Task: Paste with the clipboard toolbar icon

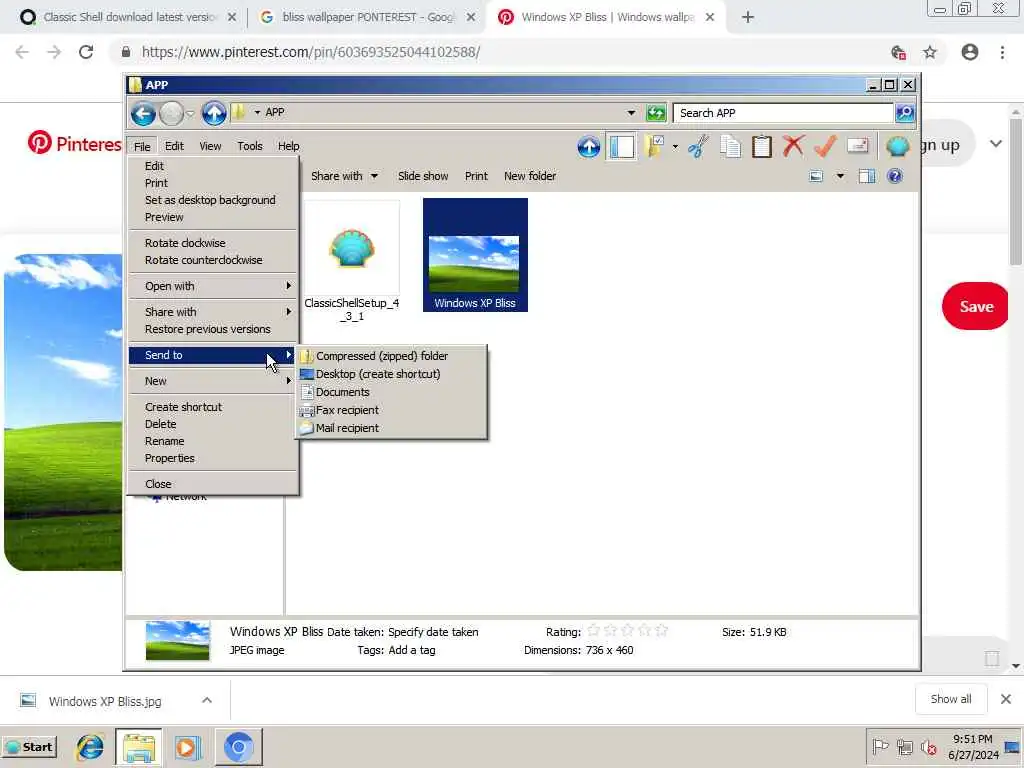Action: [x=761, y=146]
